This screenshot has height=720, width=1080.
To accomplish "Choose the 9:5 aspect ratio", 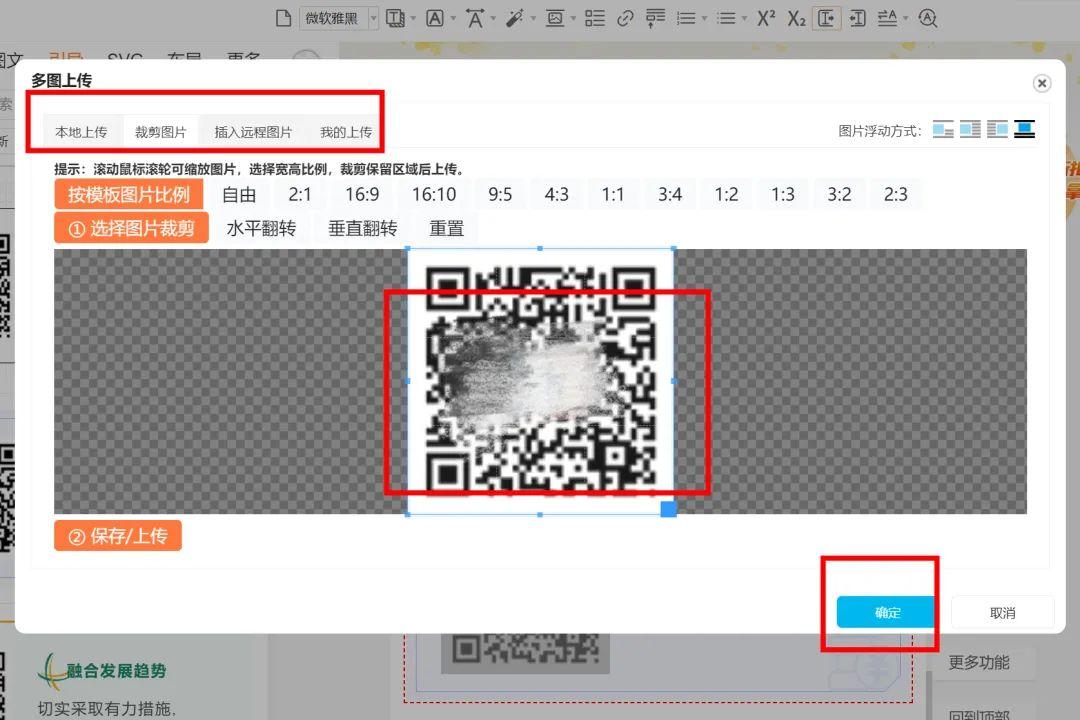I will click(x=500, y=194).
